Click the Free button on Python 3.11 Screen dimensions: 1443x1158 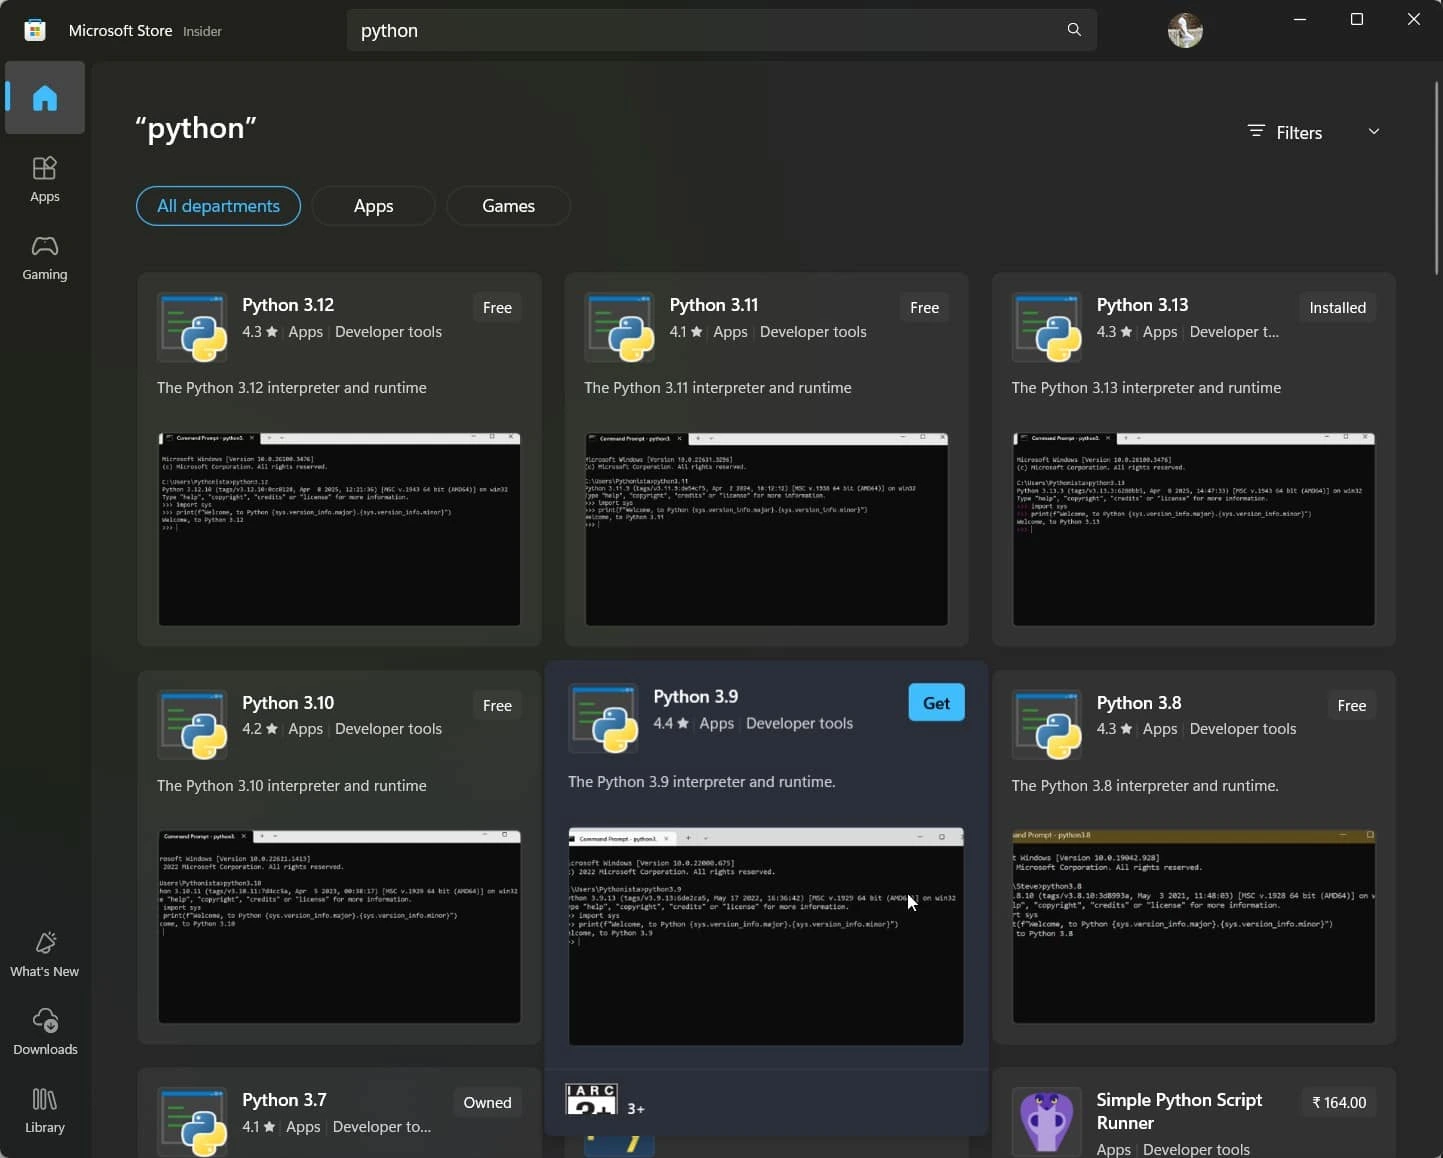tap(924, 308)
